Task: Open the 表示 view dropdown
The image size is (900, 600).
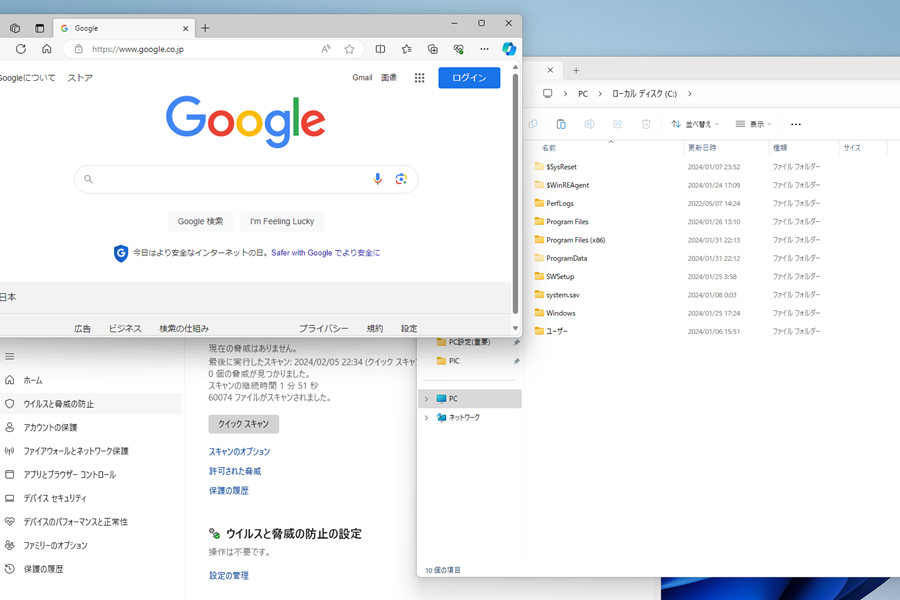Action: pos(755,124)
